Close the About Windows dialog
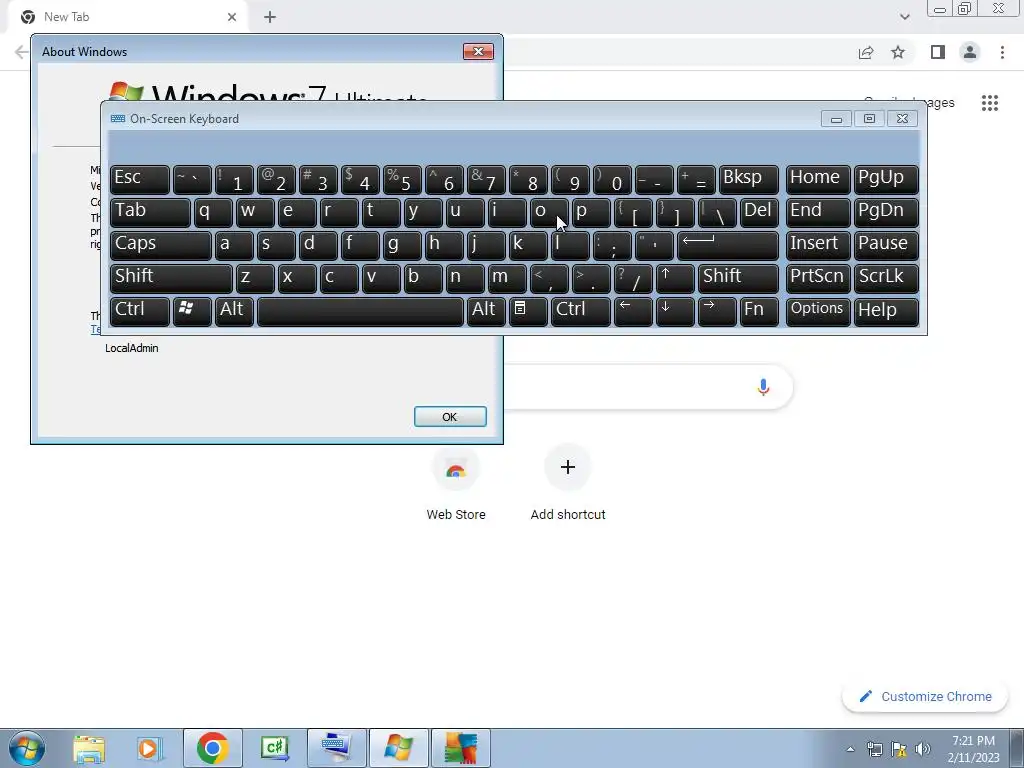 point(478,52)
